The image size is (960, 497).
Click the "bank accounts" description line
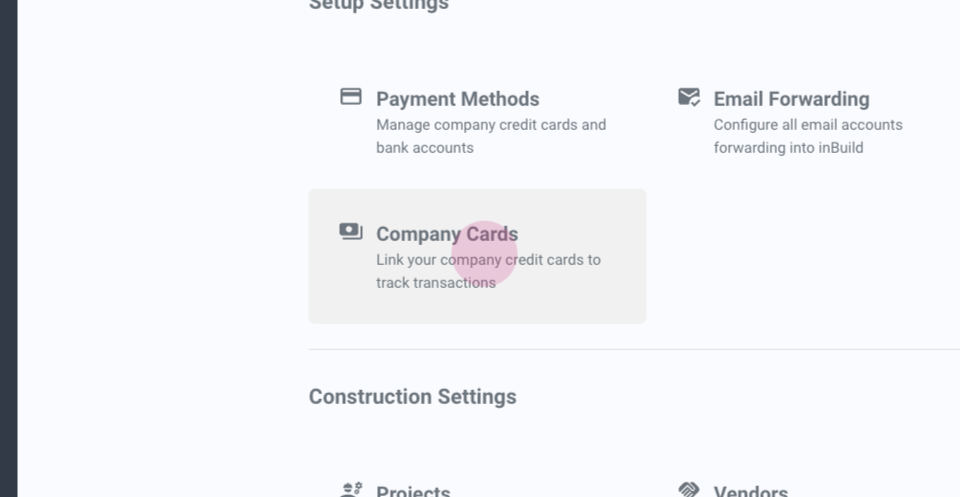[x=425, y=148]
